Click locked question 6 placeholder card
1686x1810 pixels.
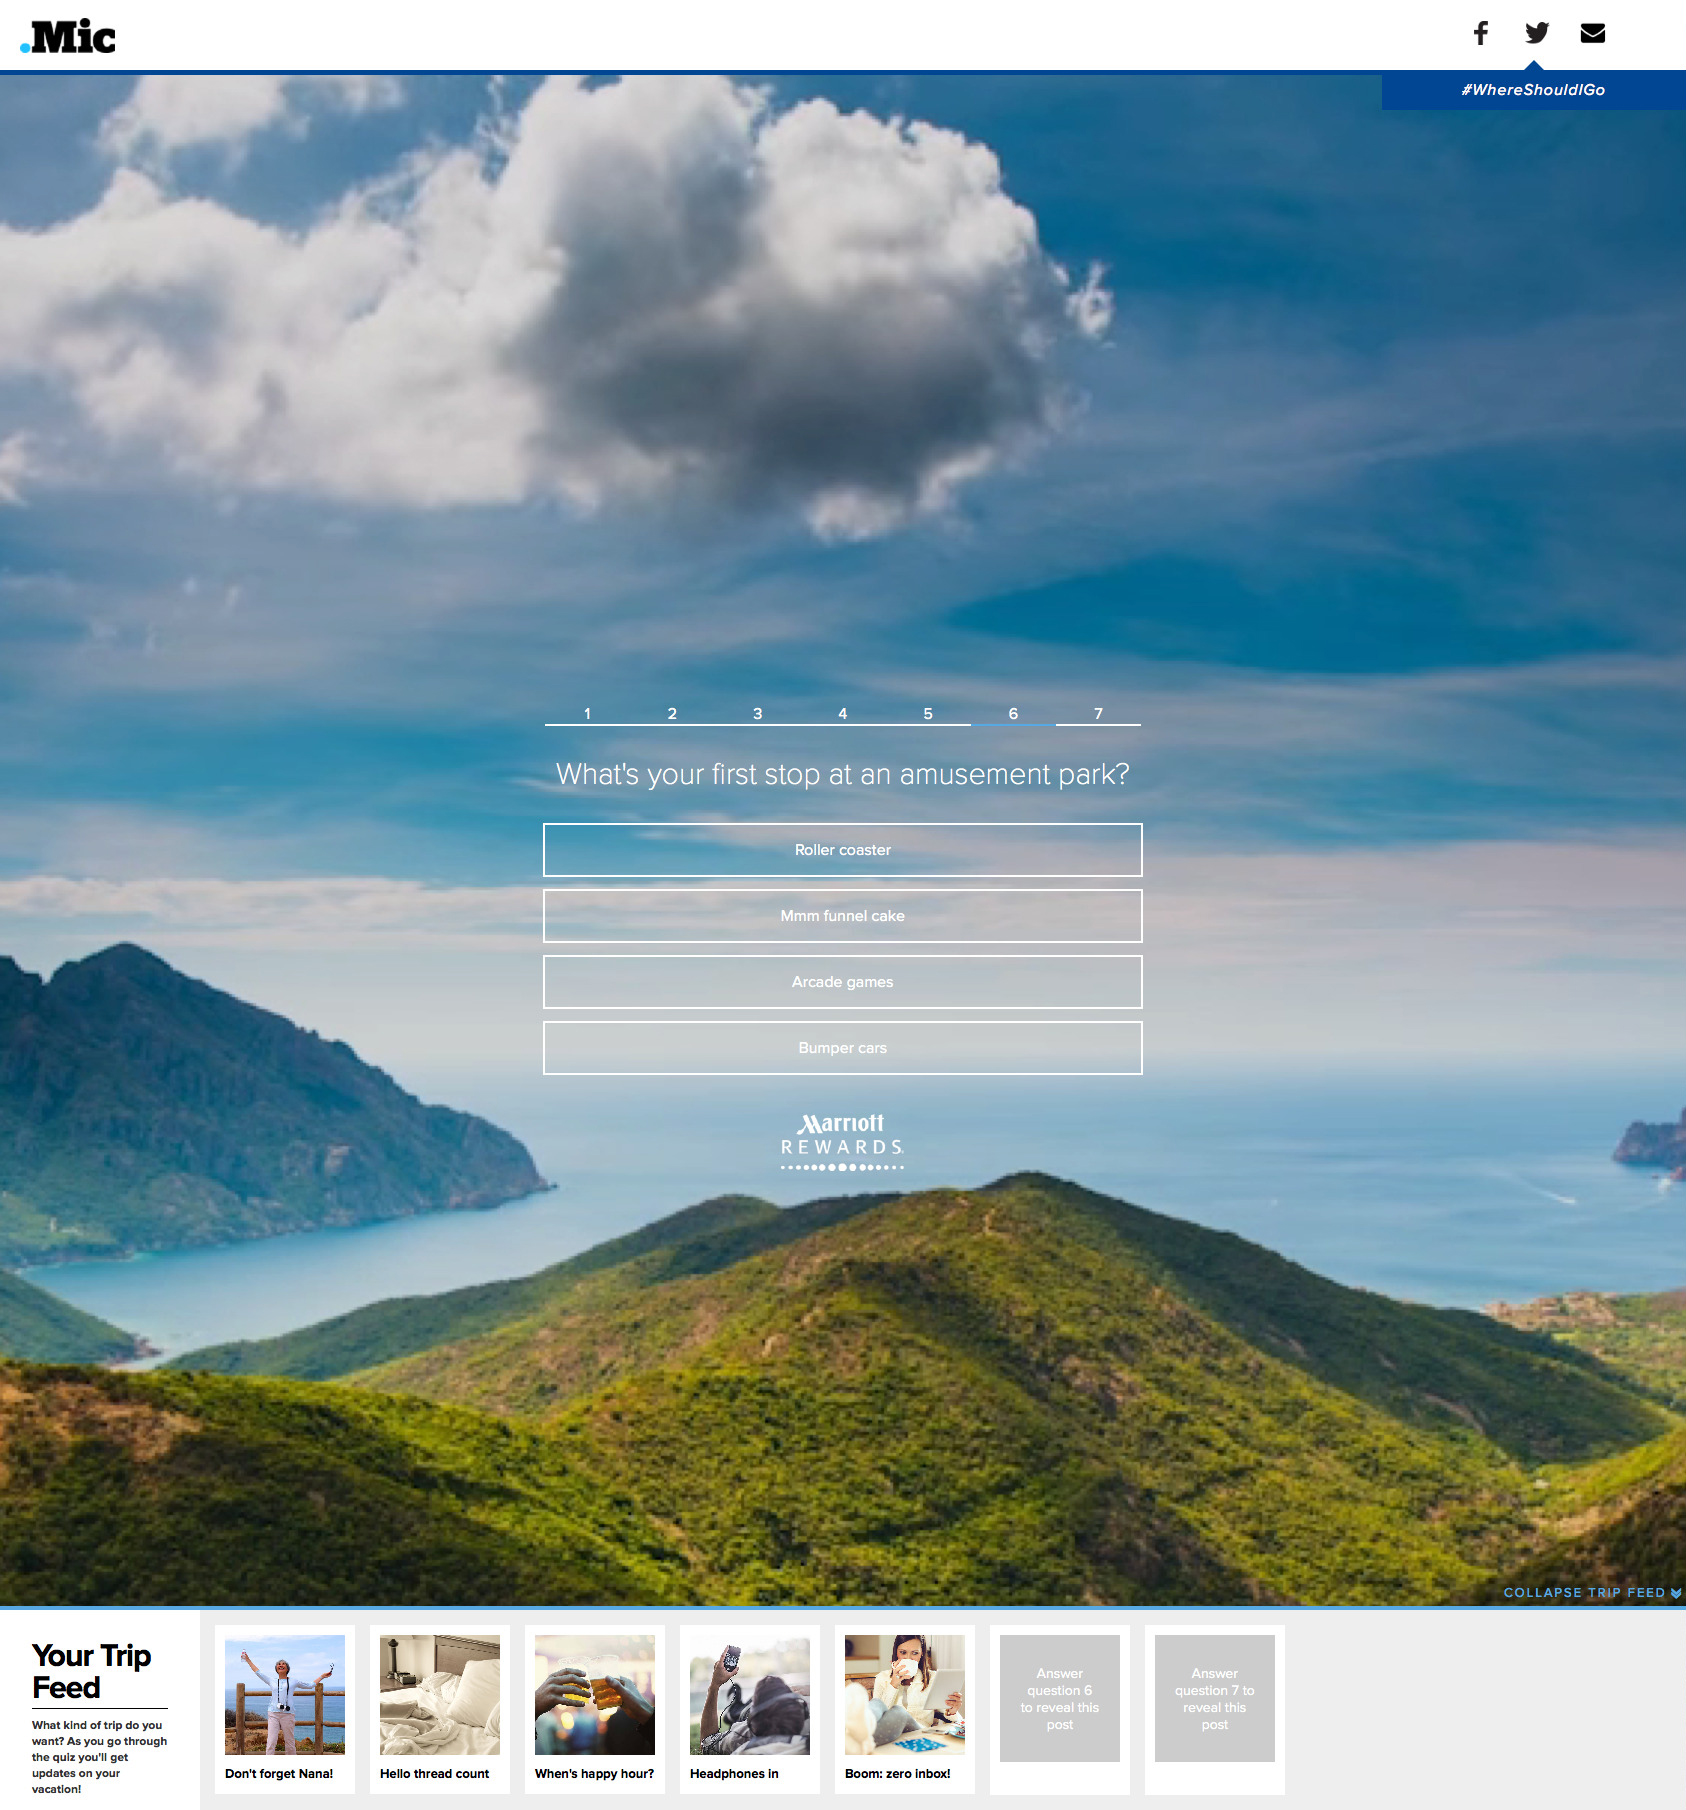click(x=1060, y=1698)
